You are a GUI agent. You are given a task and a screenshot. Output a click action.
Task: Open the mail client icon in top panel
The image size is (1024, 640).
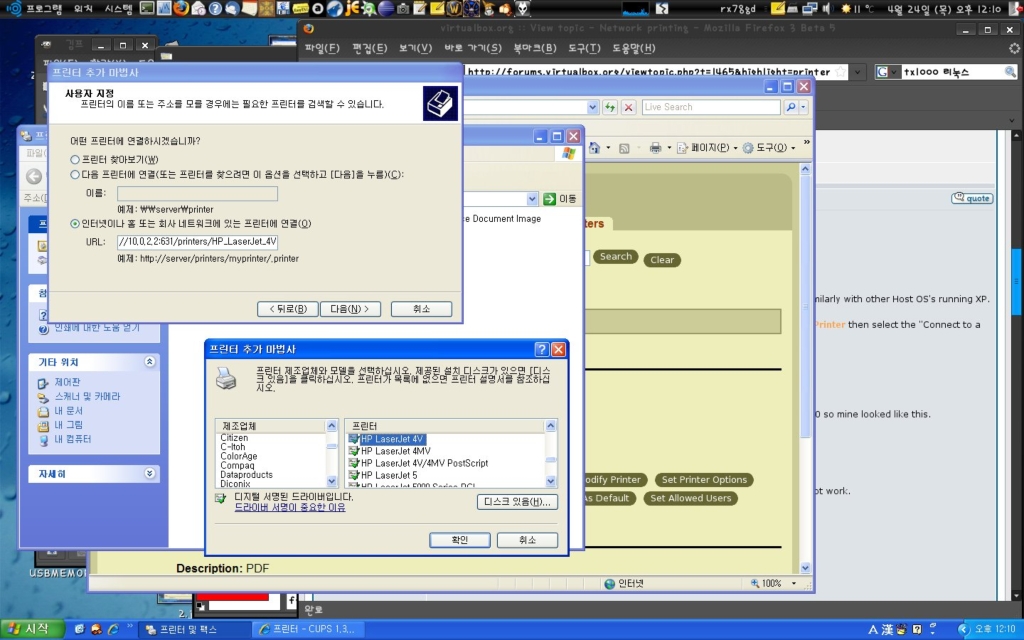pyautogui.click(x=199, y=8)
